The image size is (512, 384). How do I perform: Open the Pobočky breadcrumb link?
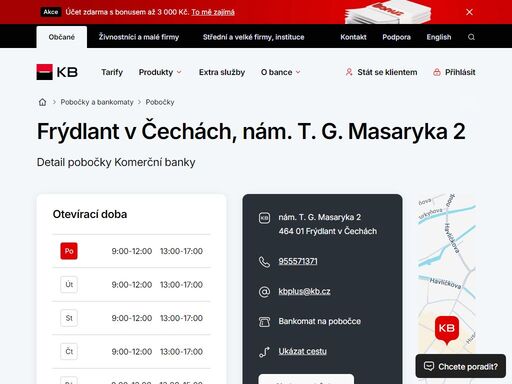[160, 102]
